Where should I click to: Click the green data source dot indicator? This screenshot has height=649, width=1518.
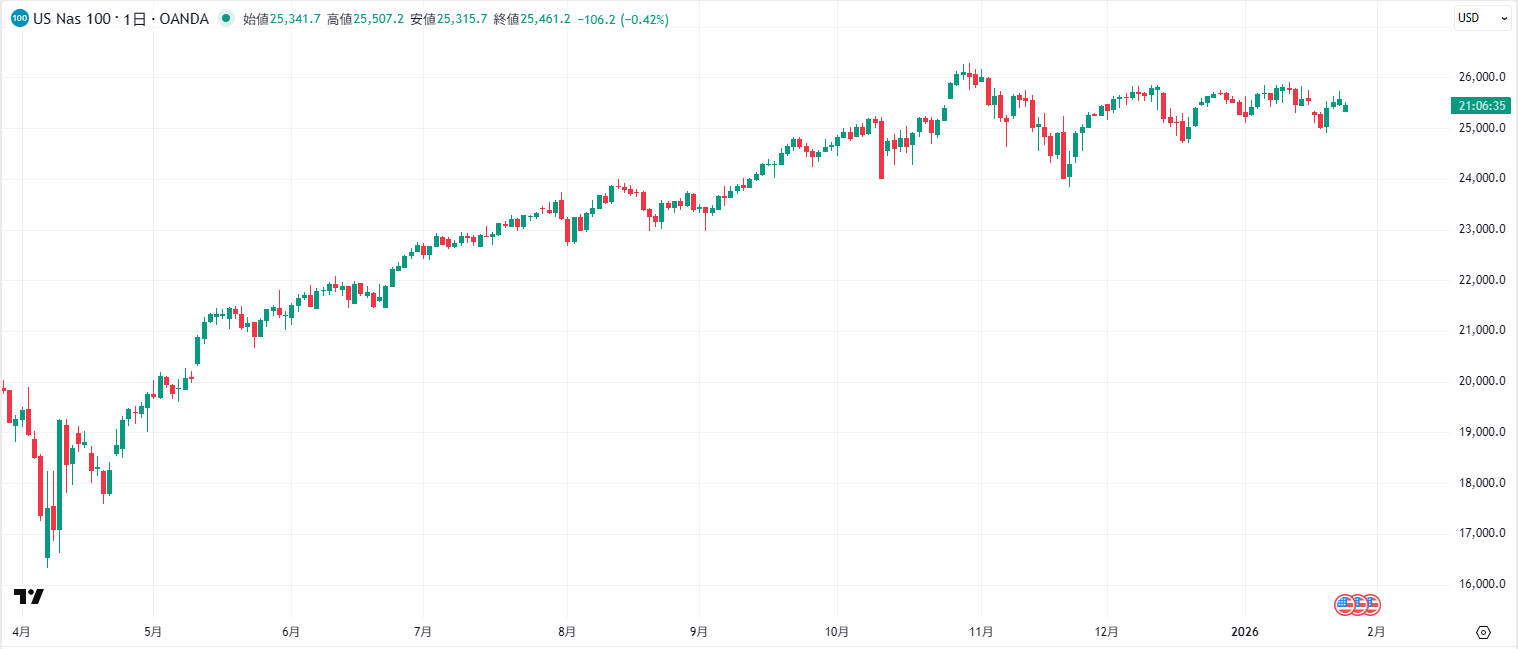tap(228, 18)
